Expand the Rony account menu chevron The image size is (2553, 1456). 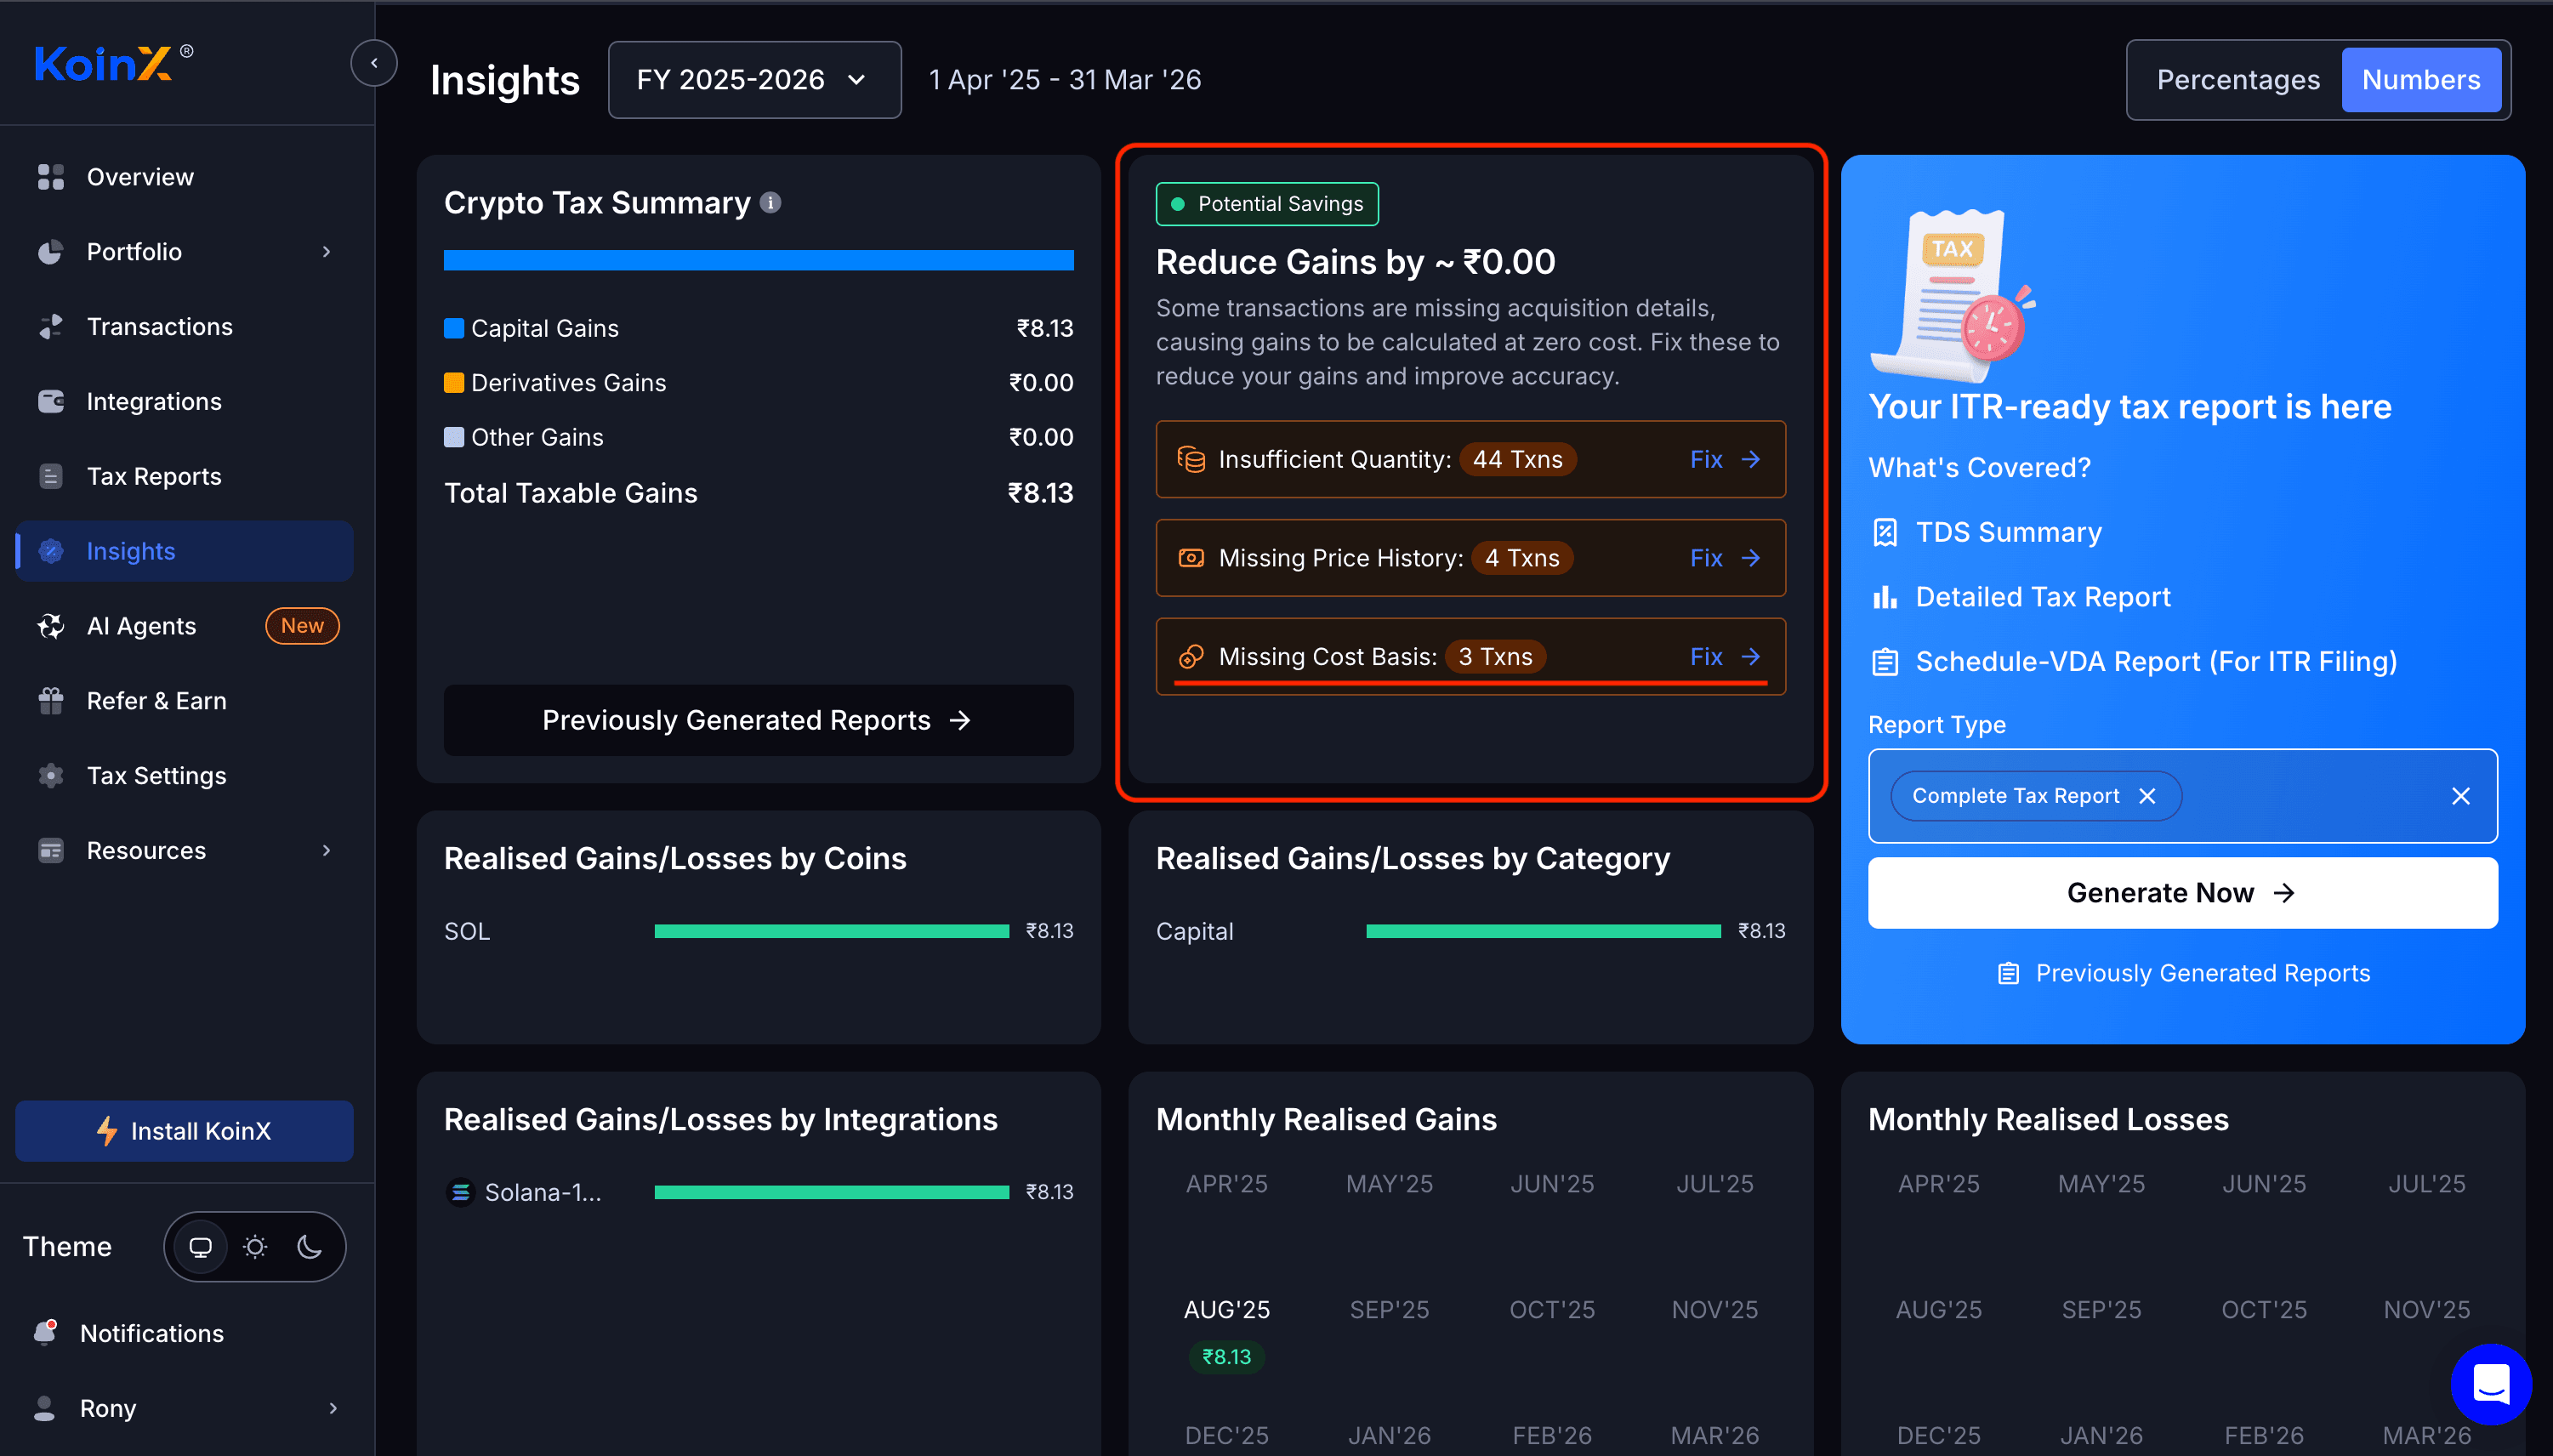(333, 1408)
